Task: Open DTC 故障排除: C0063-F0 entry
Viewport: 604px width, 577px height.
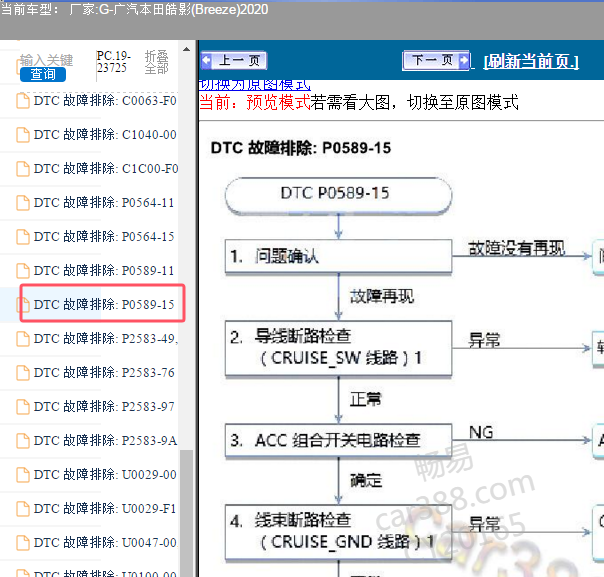Action: (105, 101)
